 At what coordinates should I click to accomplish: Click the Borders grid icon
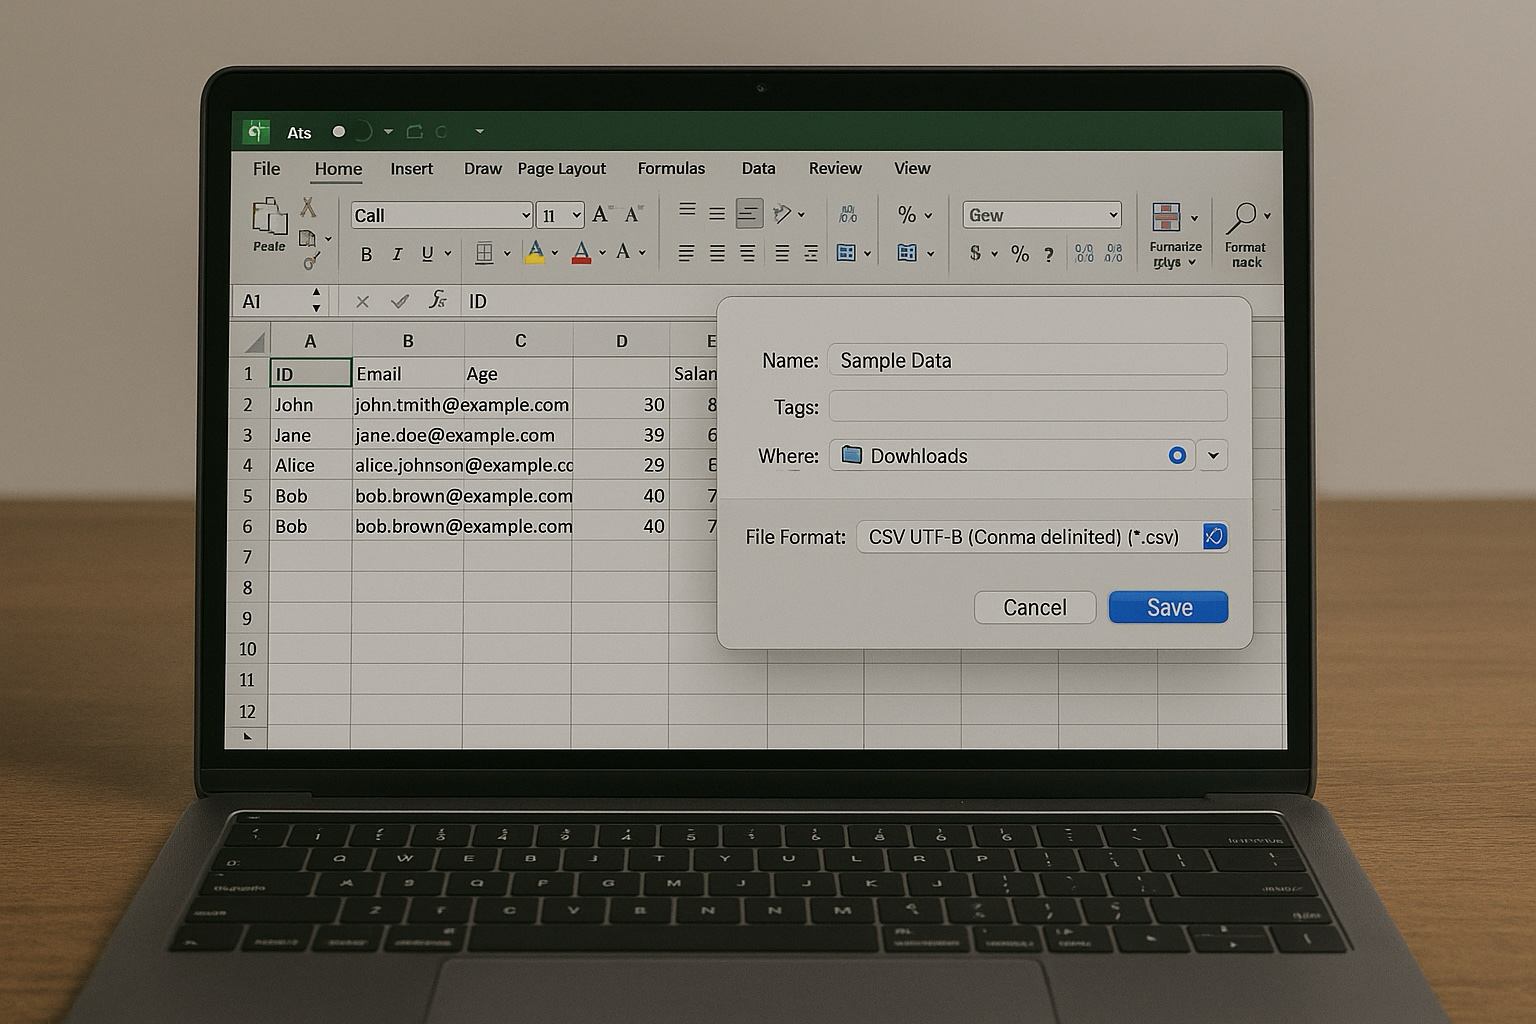pos(486,253)
